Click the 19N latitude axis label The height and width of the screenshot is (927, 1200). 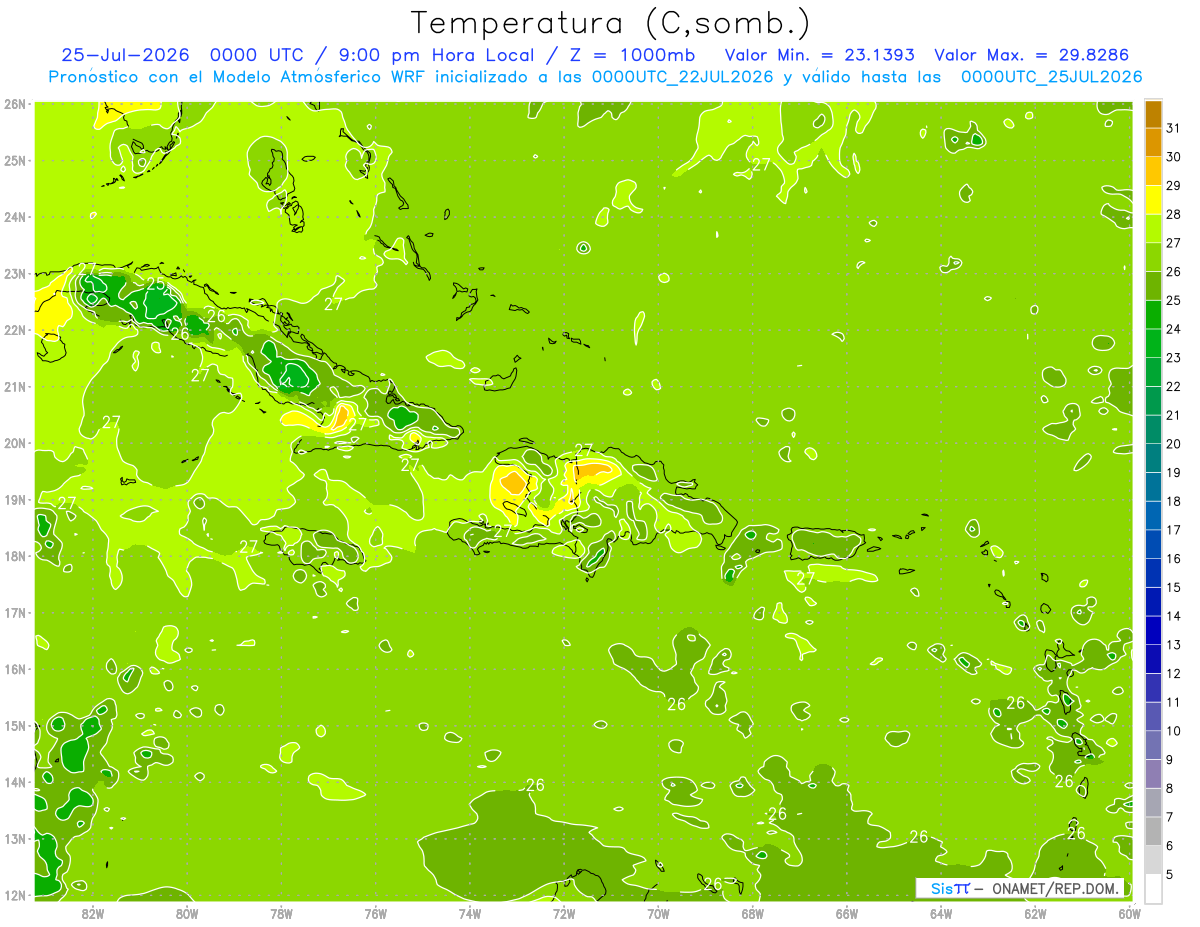(x=15, y=500)
